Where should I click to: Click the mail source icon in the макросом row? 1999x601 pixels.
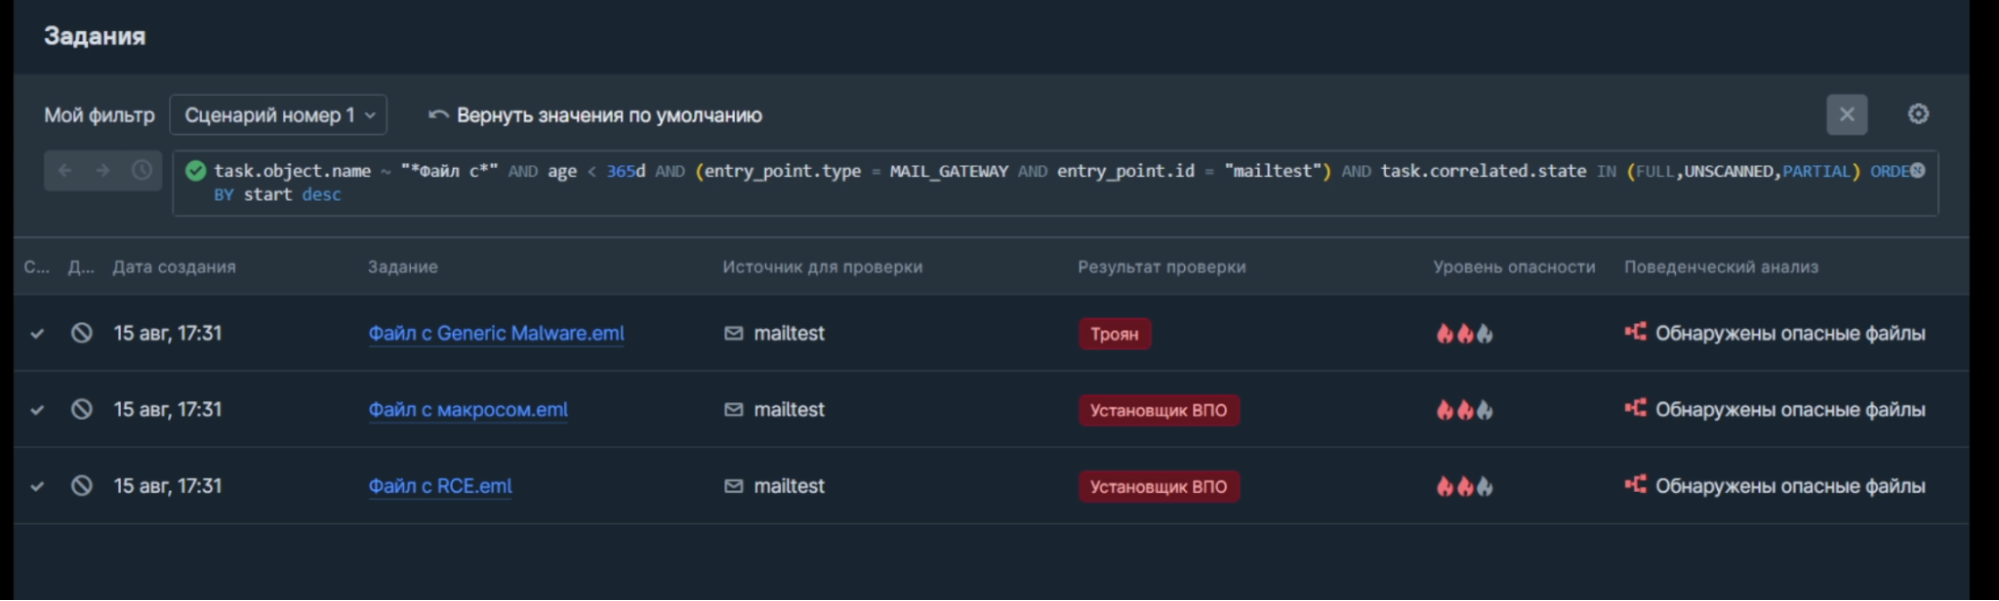pyautogui.click(x=733, y=409)
